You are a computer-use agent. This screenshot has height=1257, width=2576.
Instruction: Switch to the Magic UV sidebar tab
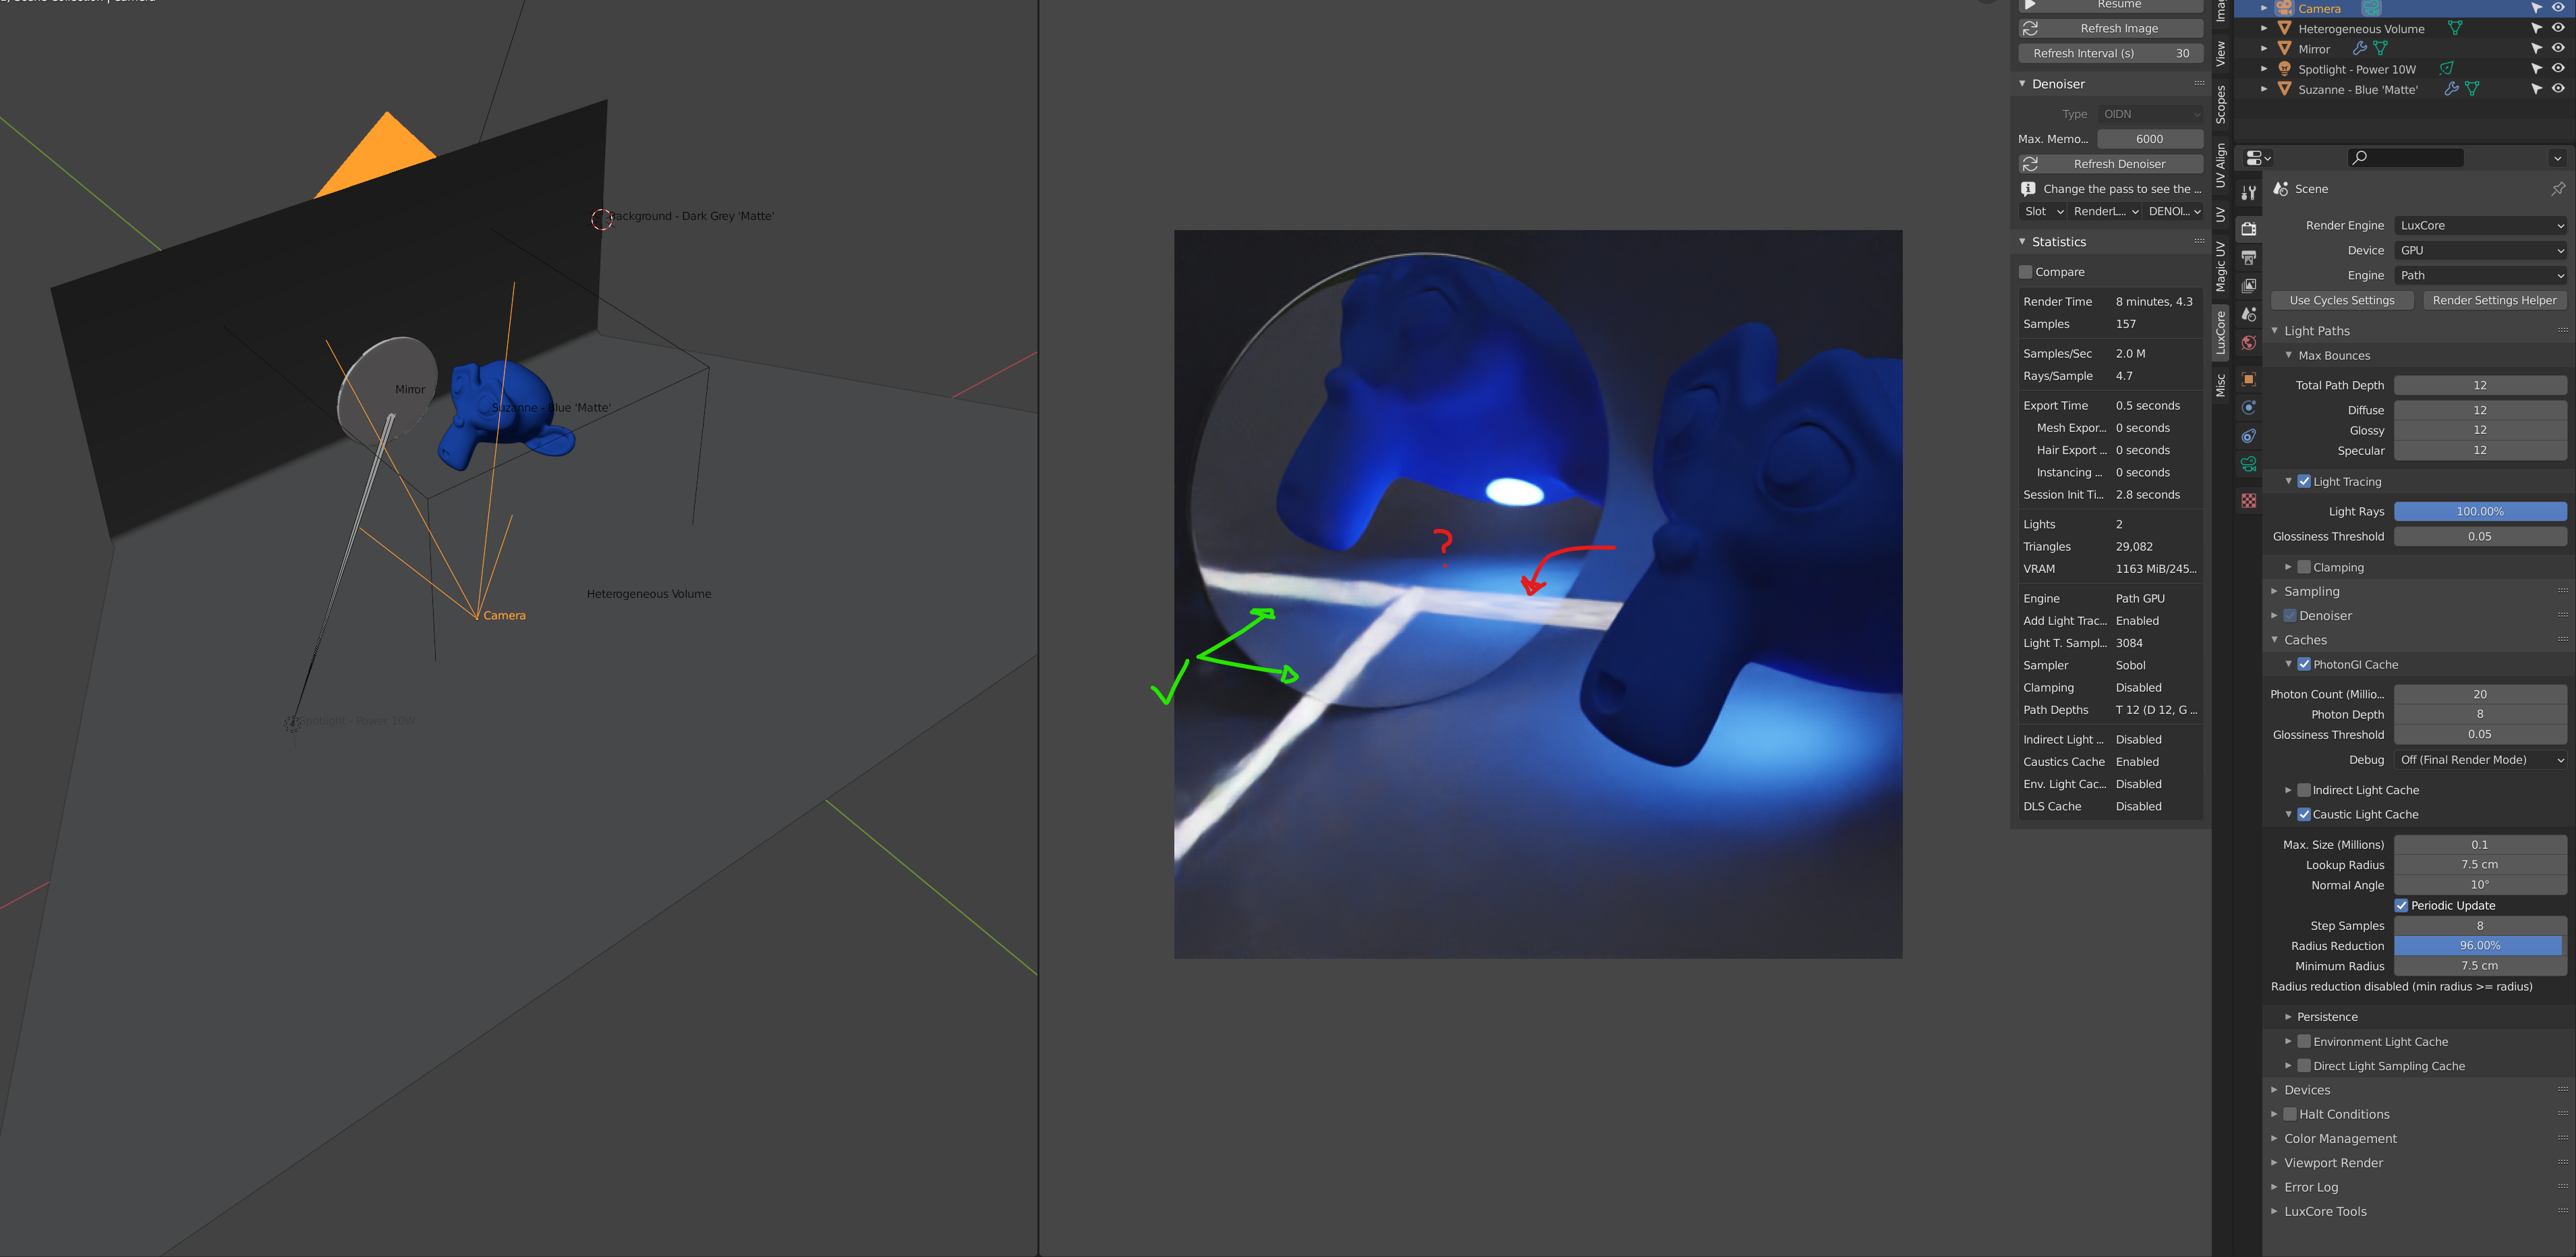(x=2220, y=266)
